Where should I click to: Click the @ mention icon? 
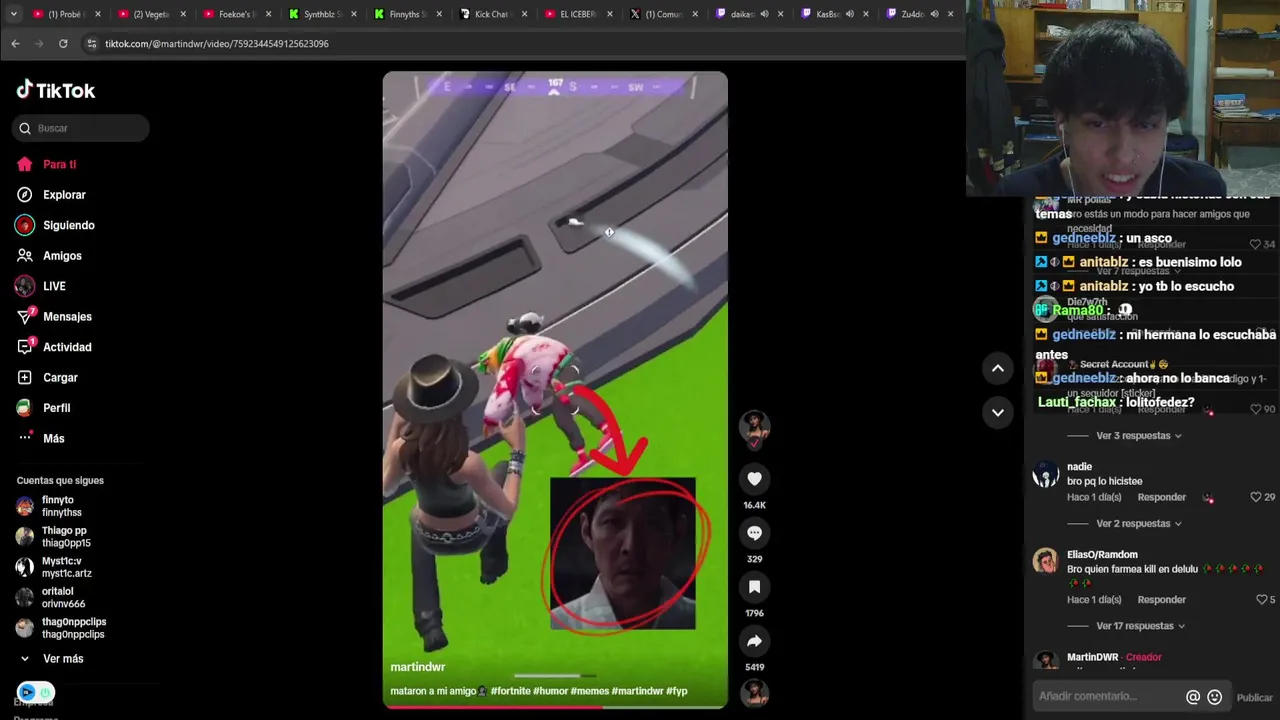(x=1193, y=697)
